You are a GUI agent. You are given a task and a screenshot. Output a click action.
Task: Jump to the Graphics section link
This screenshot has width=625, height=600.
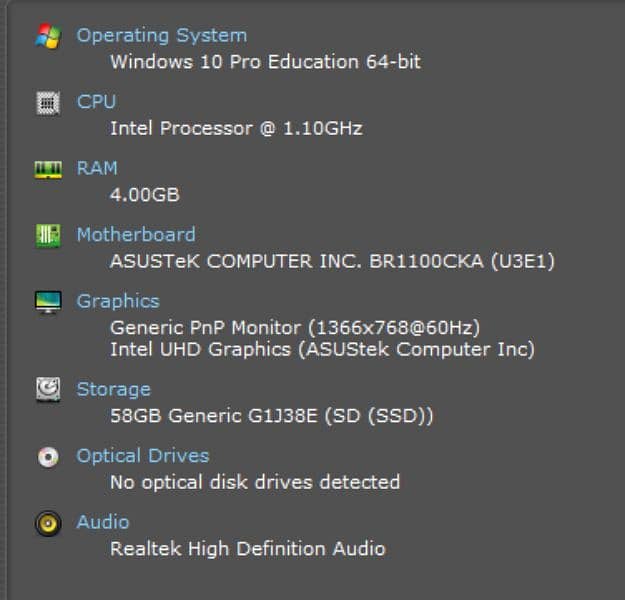coord(118,301)
